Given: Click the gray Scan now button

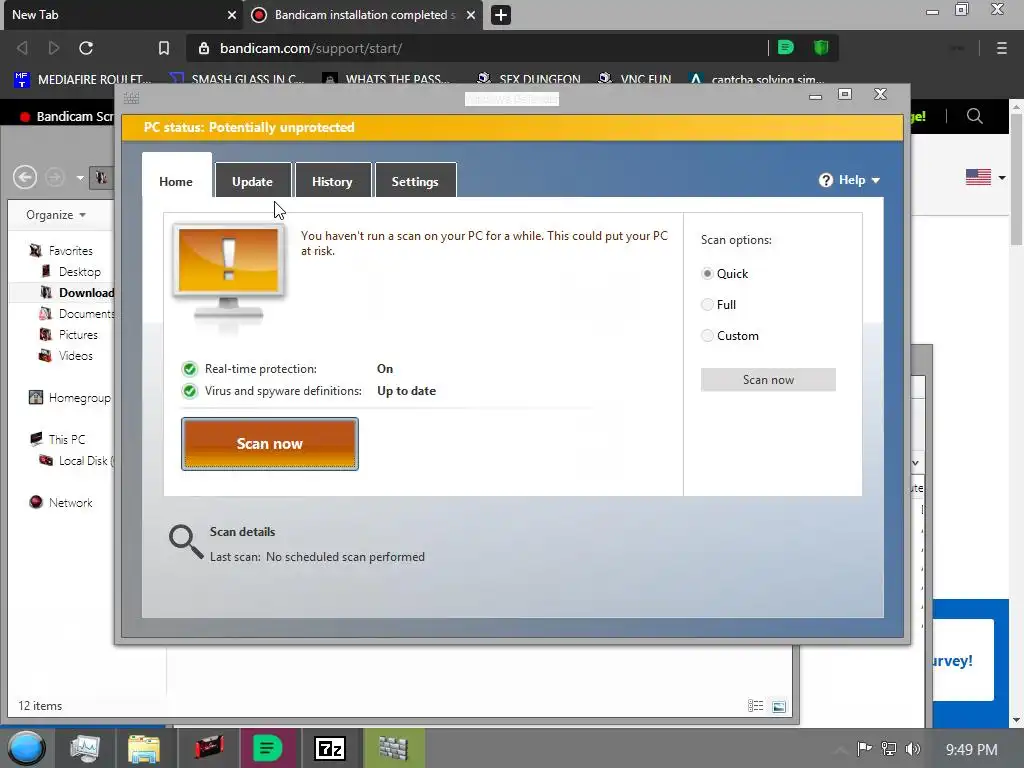Looking at the screenshot, I should 768,379.
